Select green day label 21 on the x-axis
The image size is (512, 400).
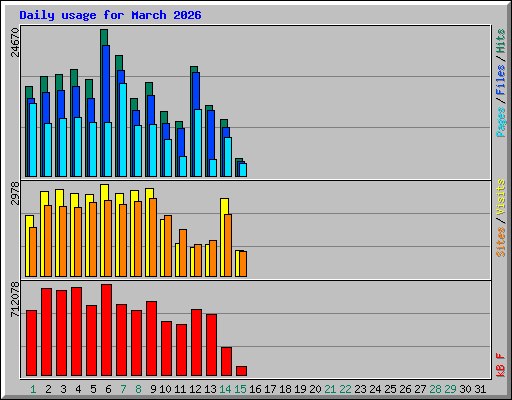click(x=330, y=389)
